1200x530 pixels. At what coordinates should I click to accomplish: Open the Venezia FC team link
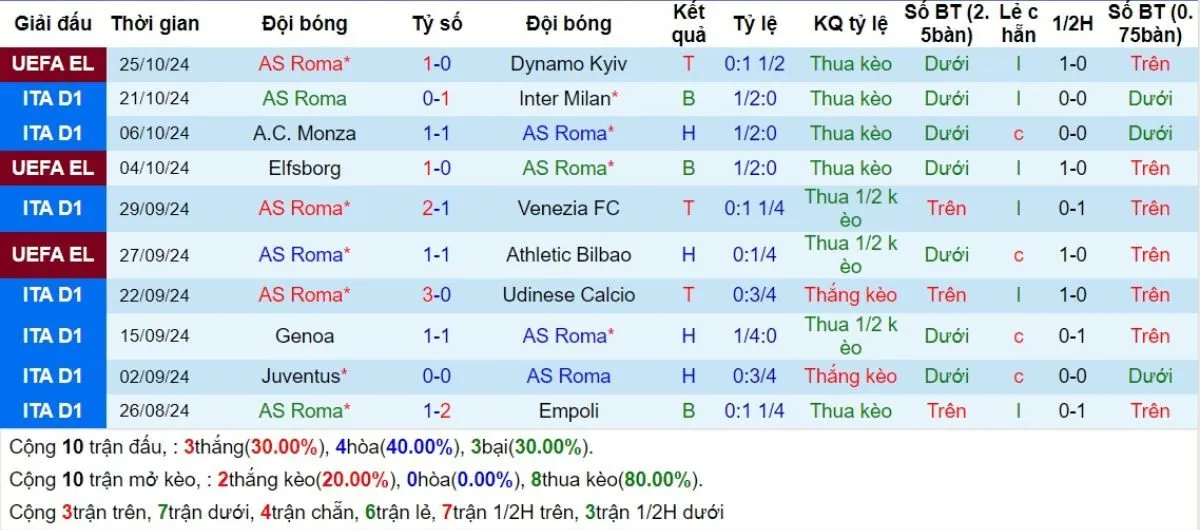[x=568, y=208]
